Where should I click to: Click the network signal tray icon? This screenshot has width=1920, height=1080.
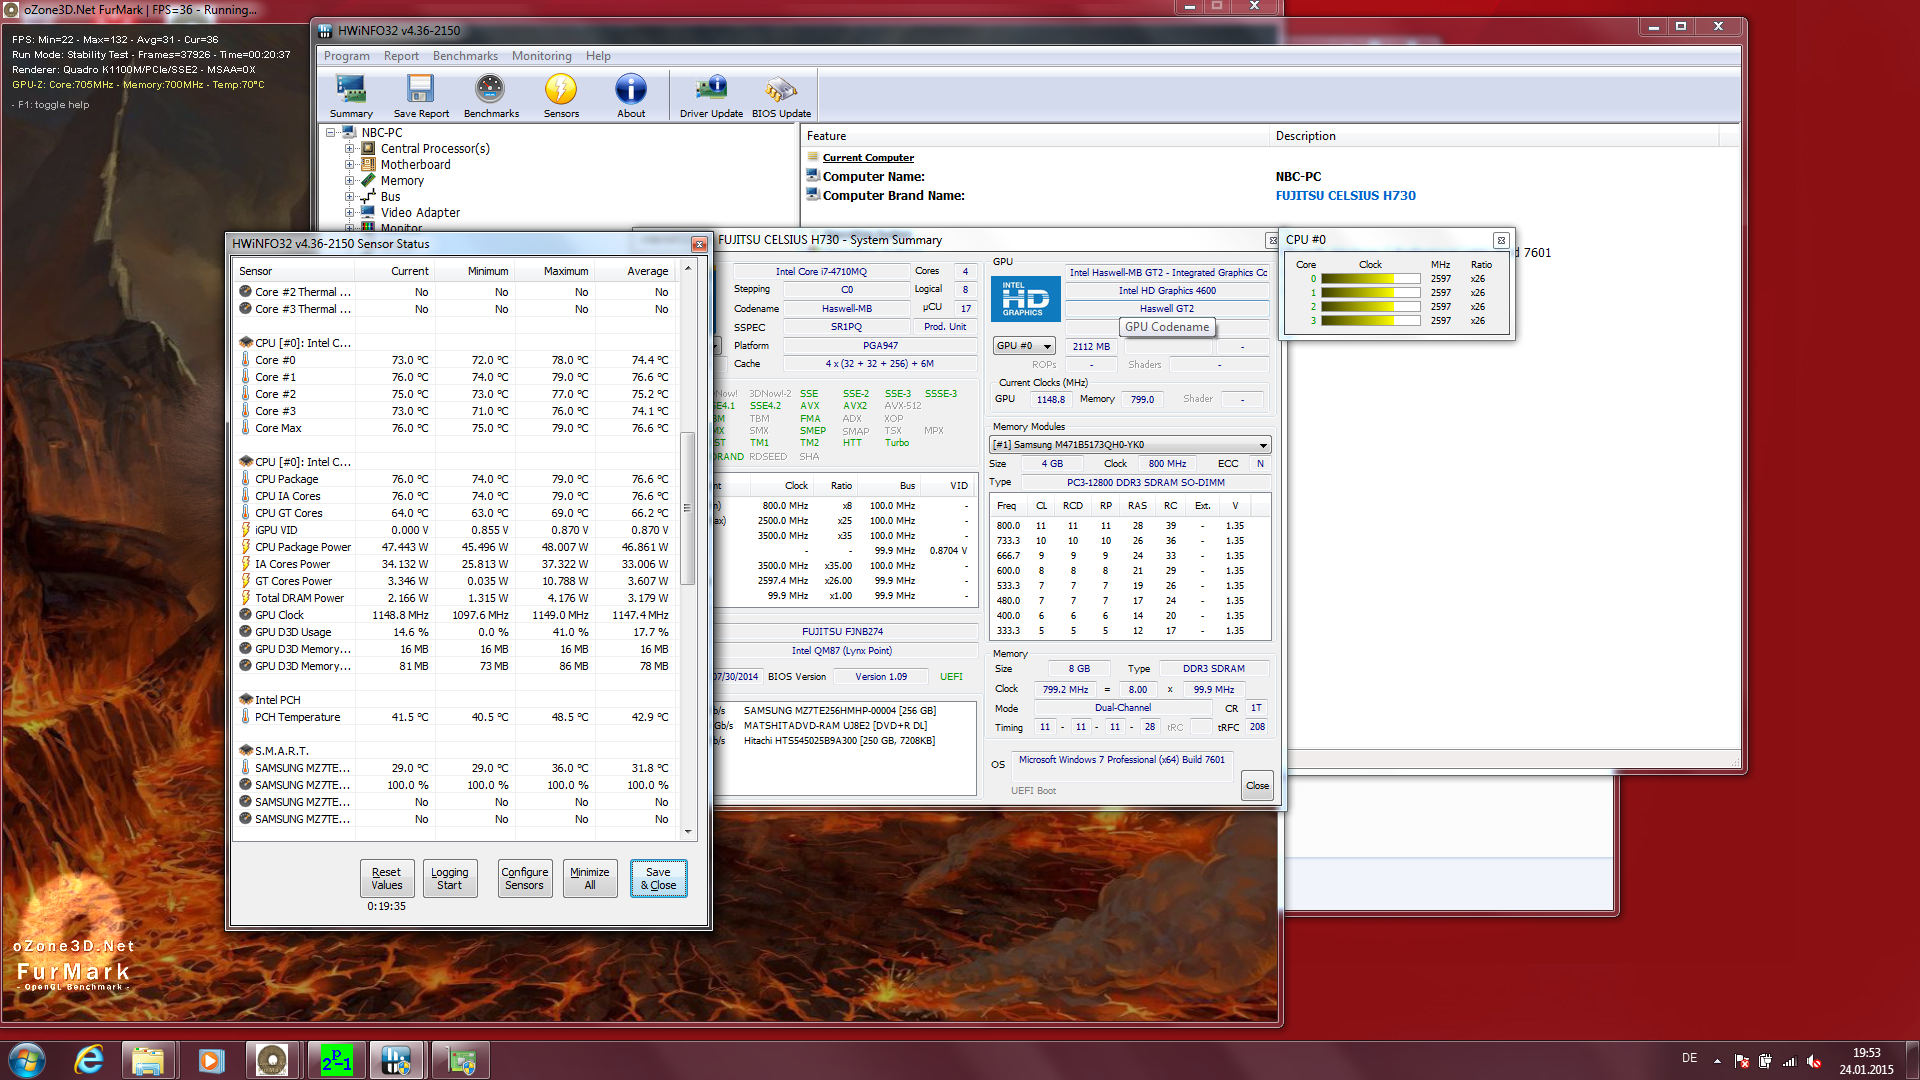[x=1789, y=1061]
